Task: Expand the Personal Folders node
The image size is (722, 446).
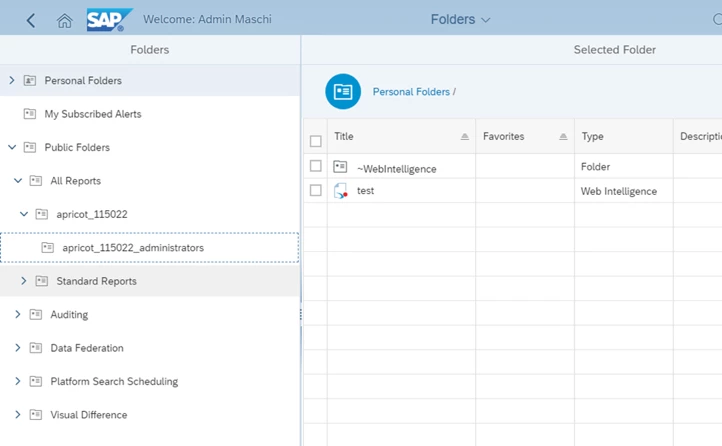Action: [x=12, y=81]
